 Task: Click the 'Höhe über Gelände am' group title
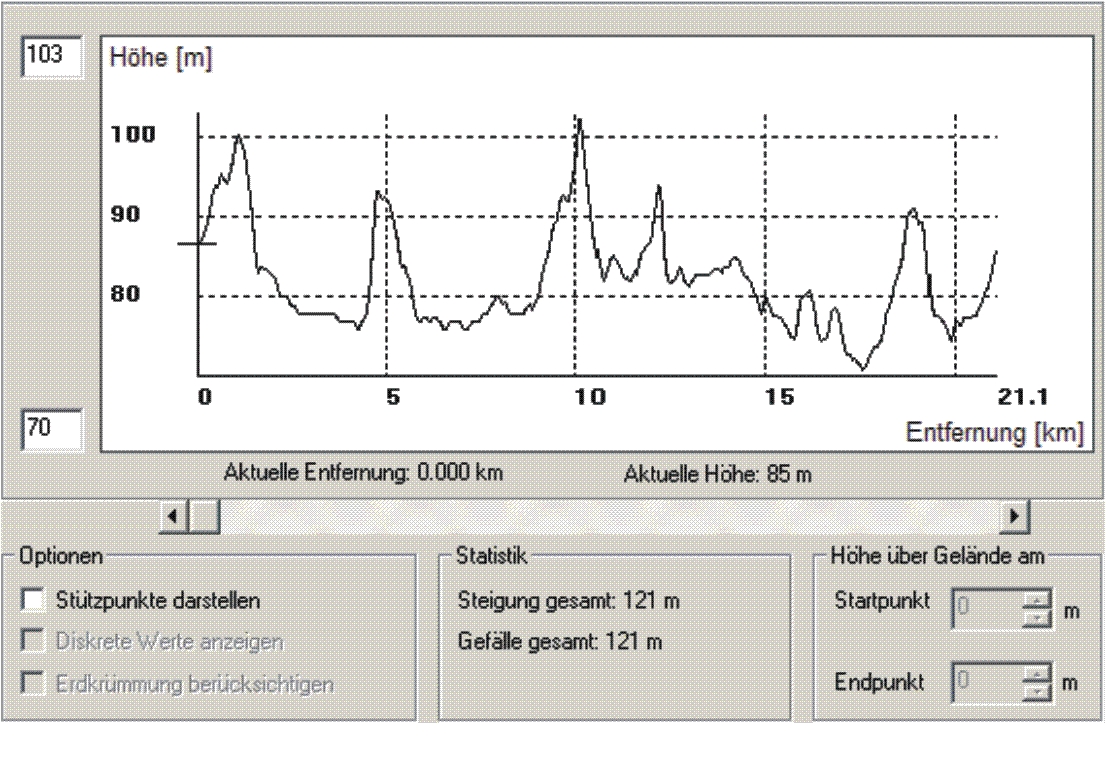pyautogui.click(x=937, y=556)
